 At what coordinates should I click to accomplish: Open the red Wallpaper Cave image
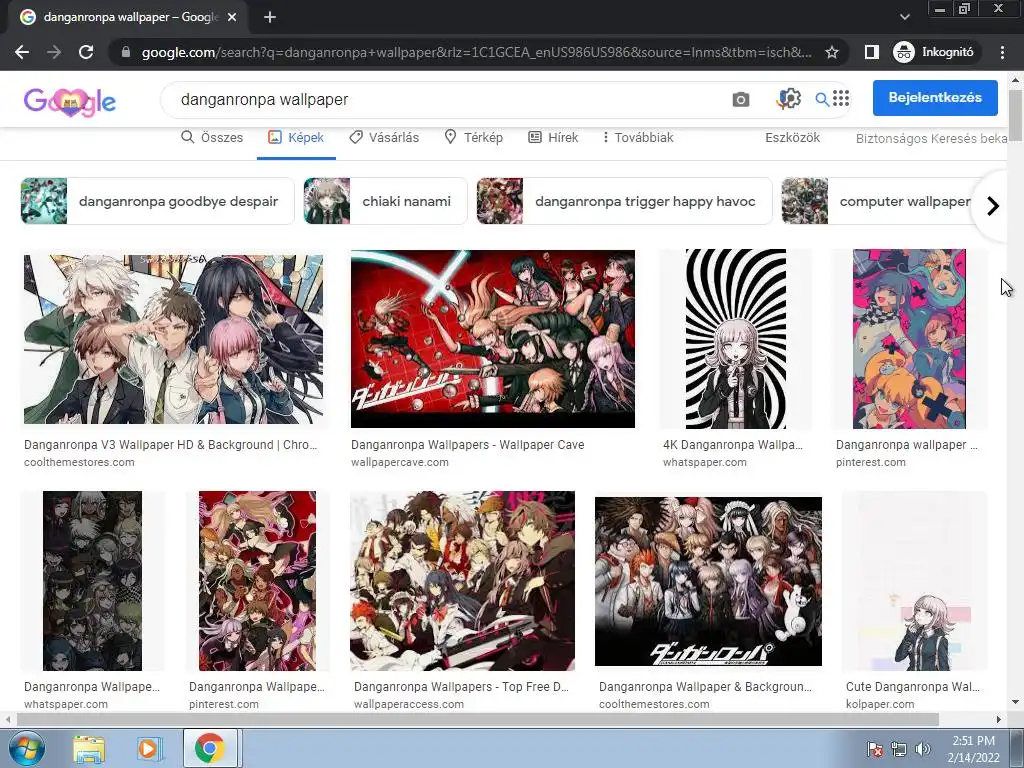(492, 339)
